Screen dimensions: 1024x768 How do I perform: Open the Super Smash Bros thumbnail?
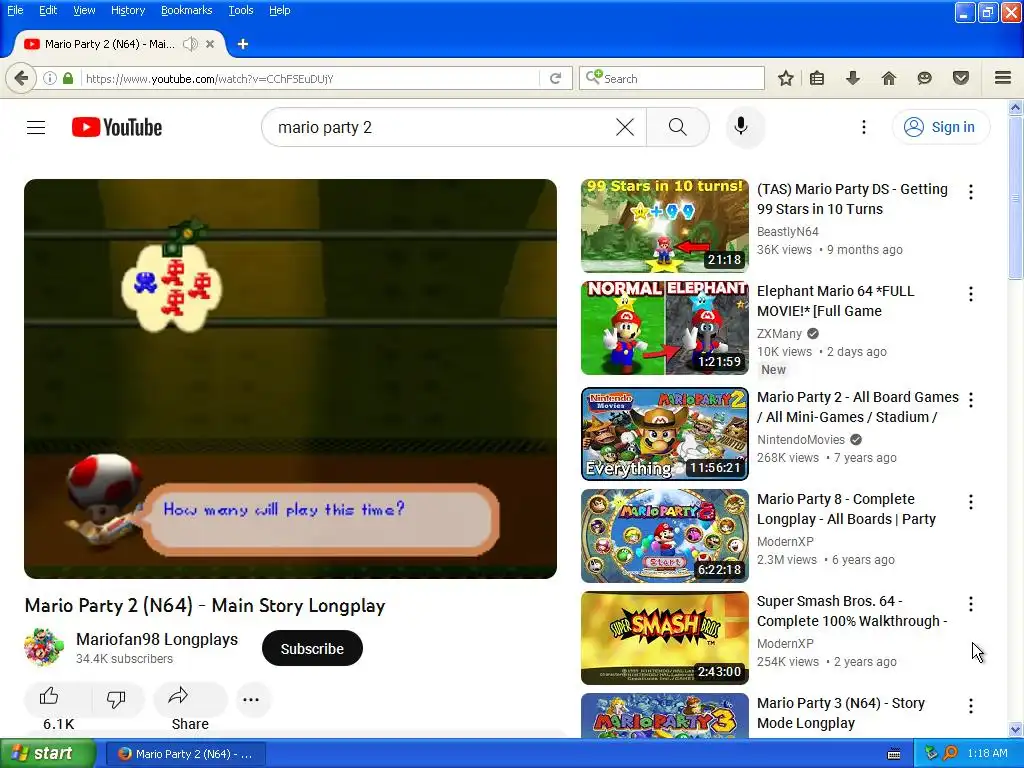(665, 638)
